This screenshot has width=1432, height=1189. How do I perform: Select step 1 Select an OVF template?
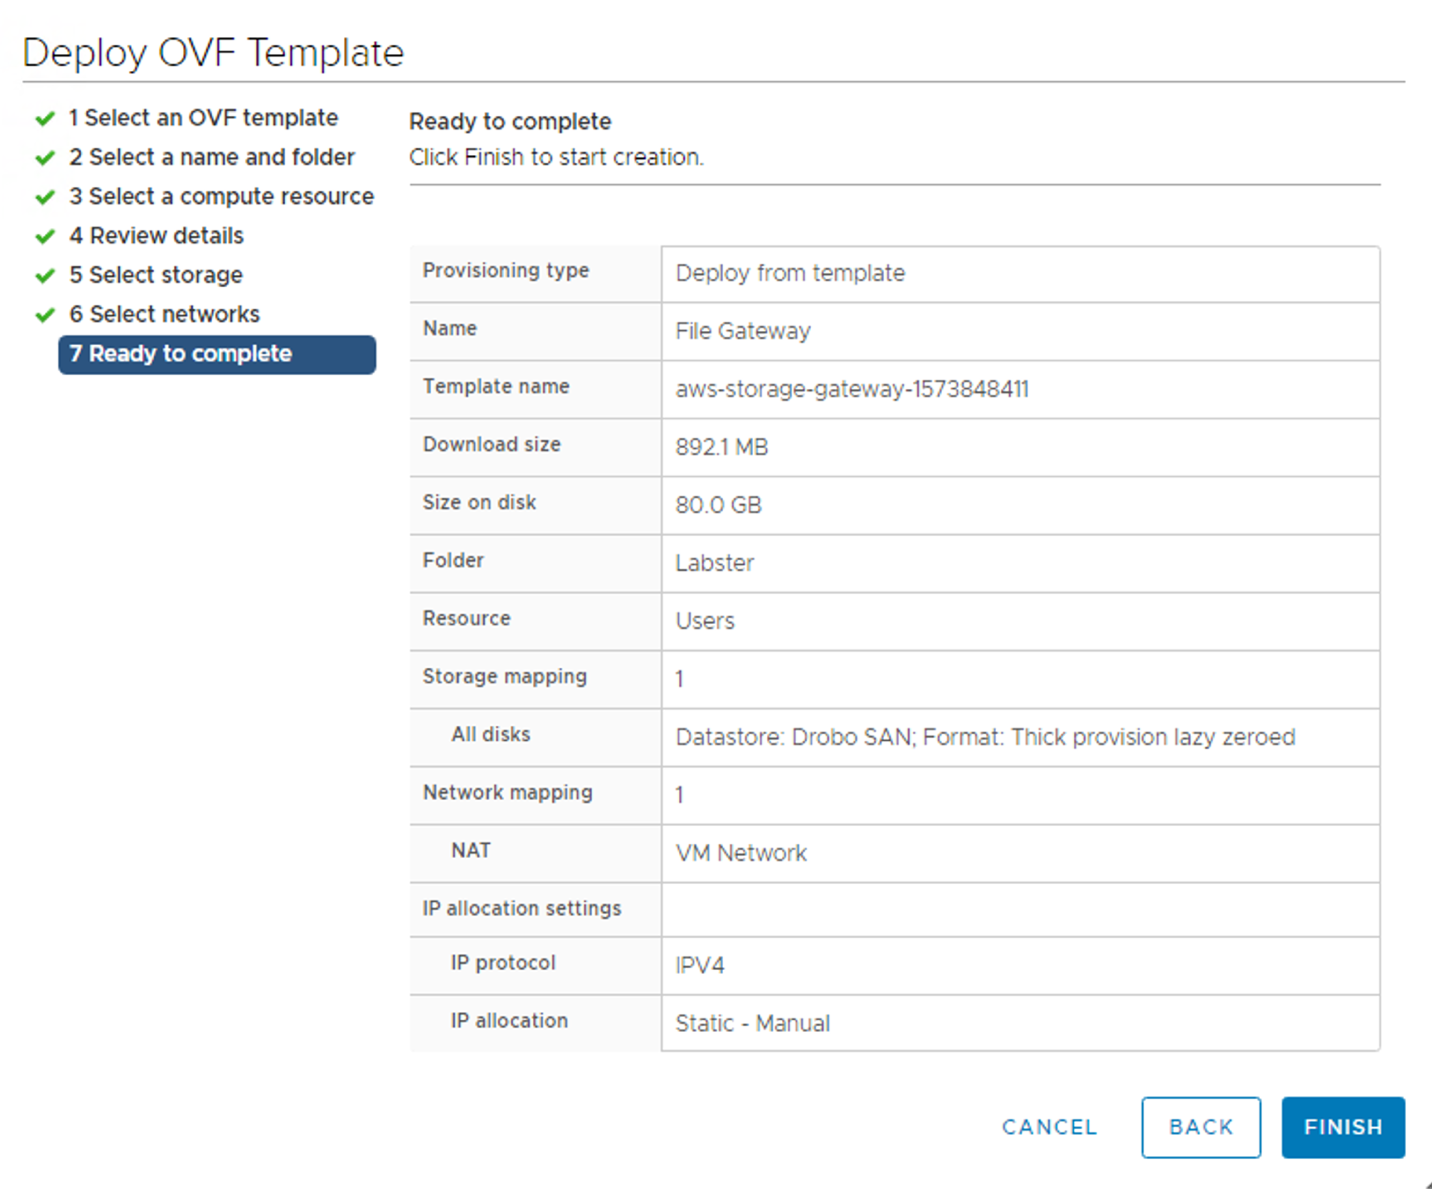[x=203, y=118]
